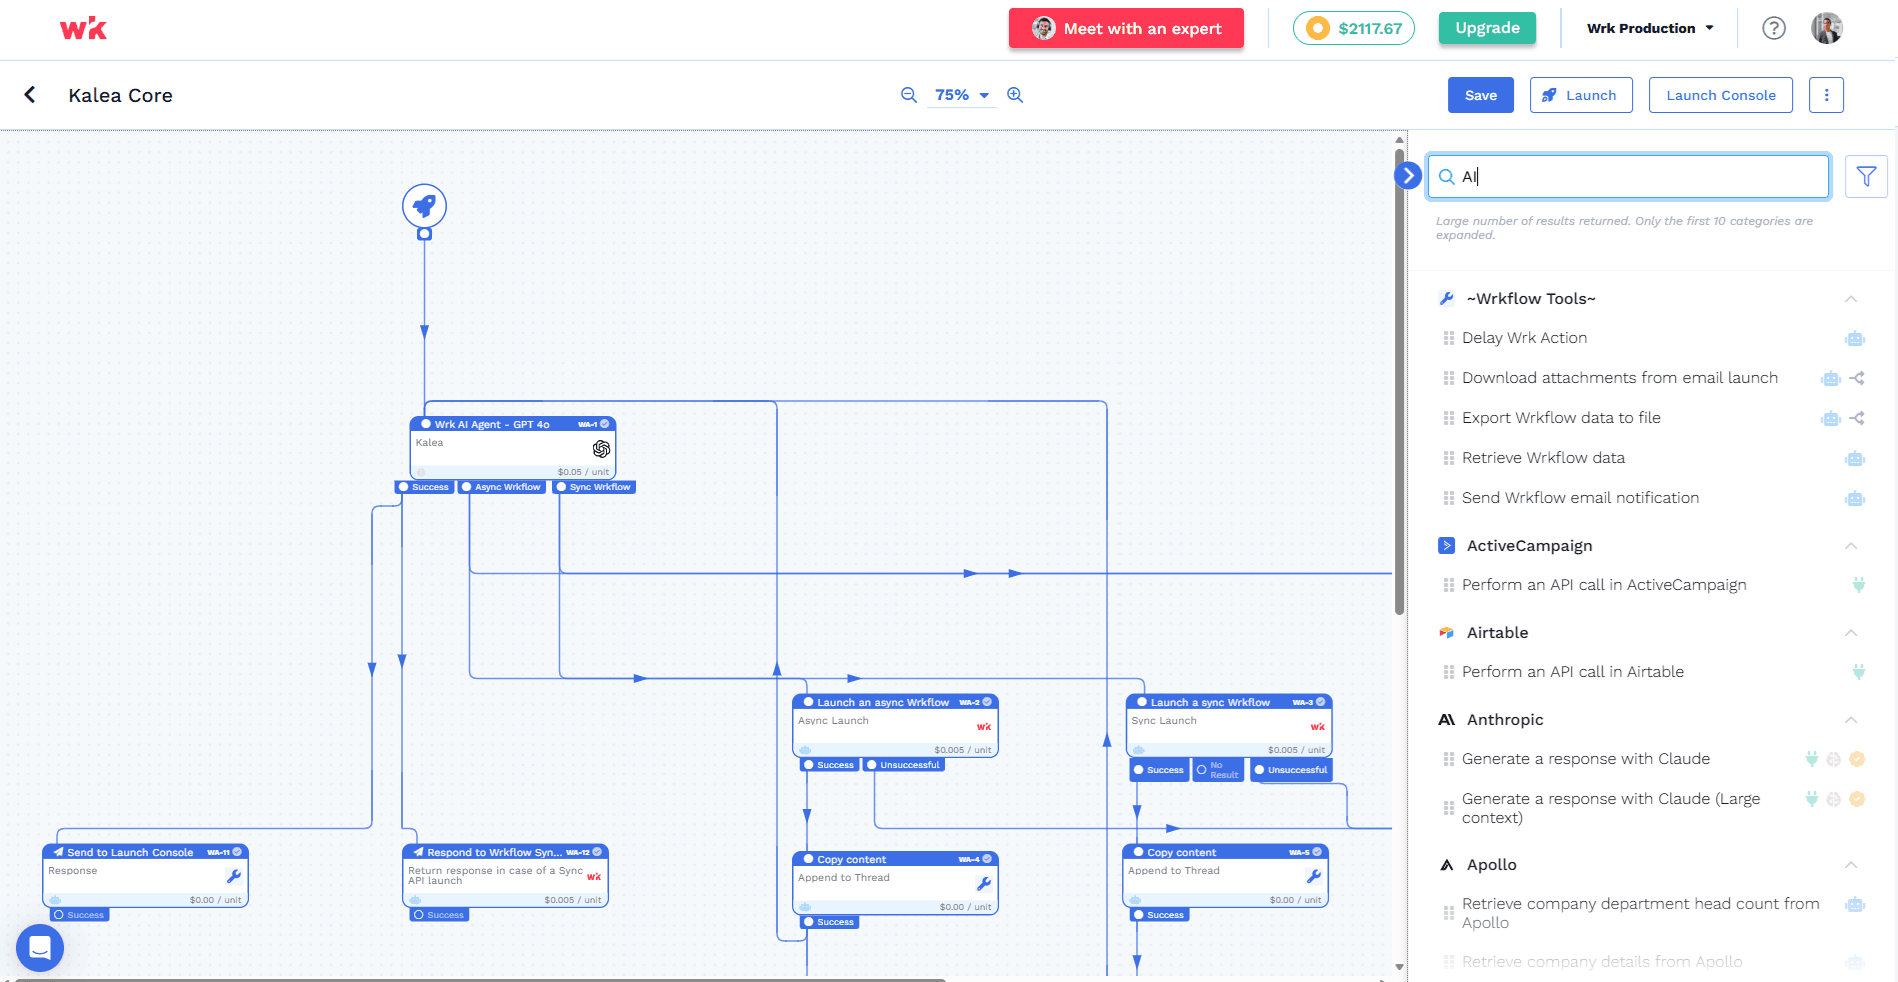Viewport: 1898px width, 982px height.
Task: Click into the Wrk Action search field
Action: 1628,176
